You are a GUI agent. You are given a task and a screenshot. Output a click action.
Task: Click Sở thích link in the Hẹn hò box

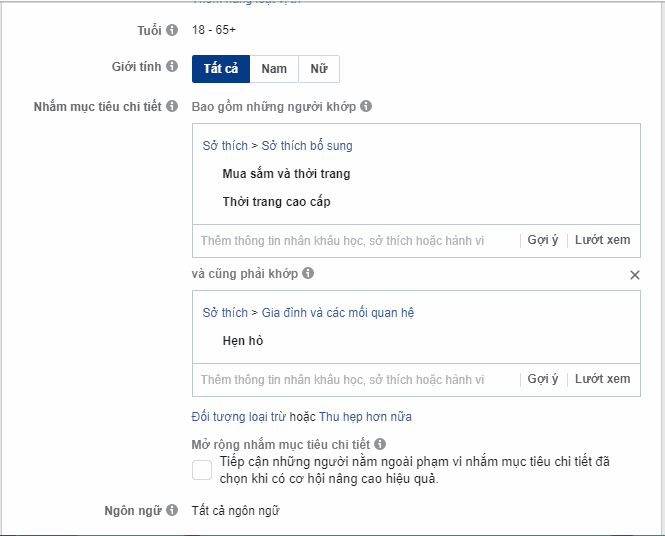pos(225,313)
